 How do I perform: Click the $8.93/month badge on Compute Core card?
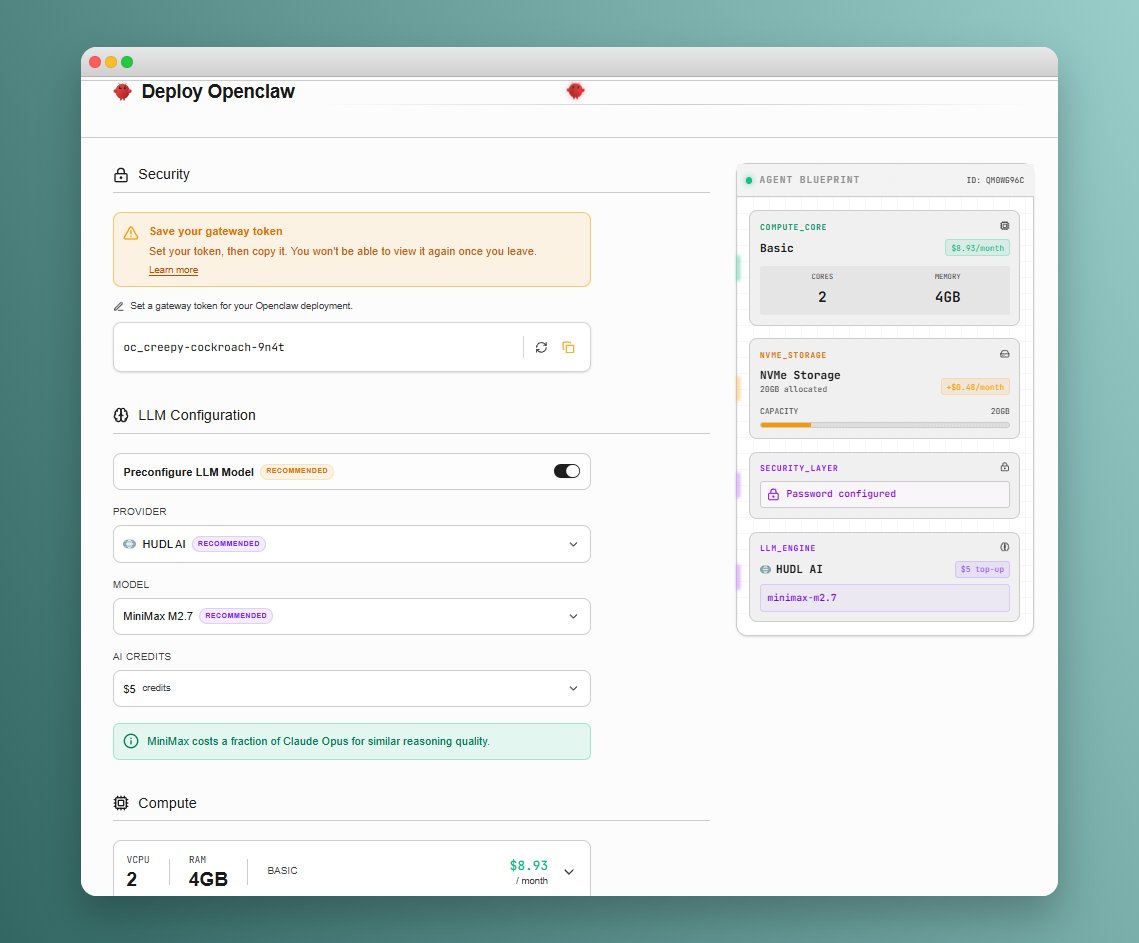pyautogui.click(x=977, y=248)
